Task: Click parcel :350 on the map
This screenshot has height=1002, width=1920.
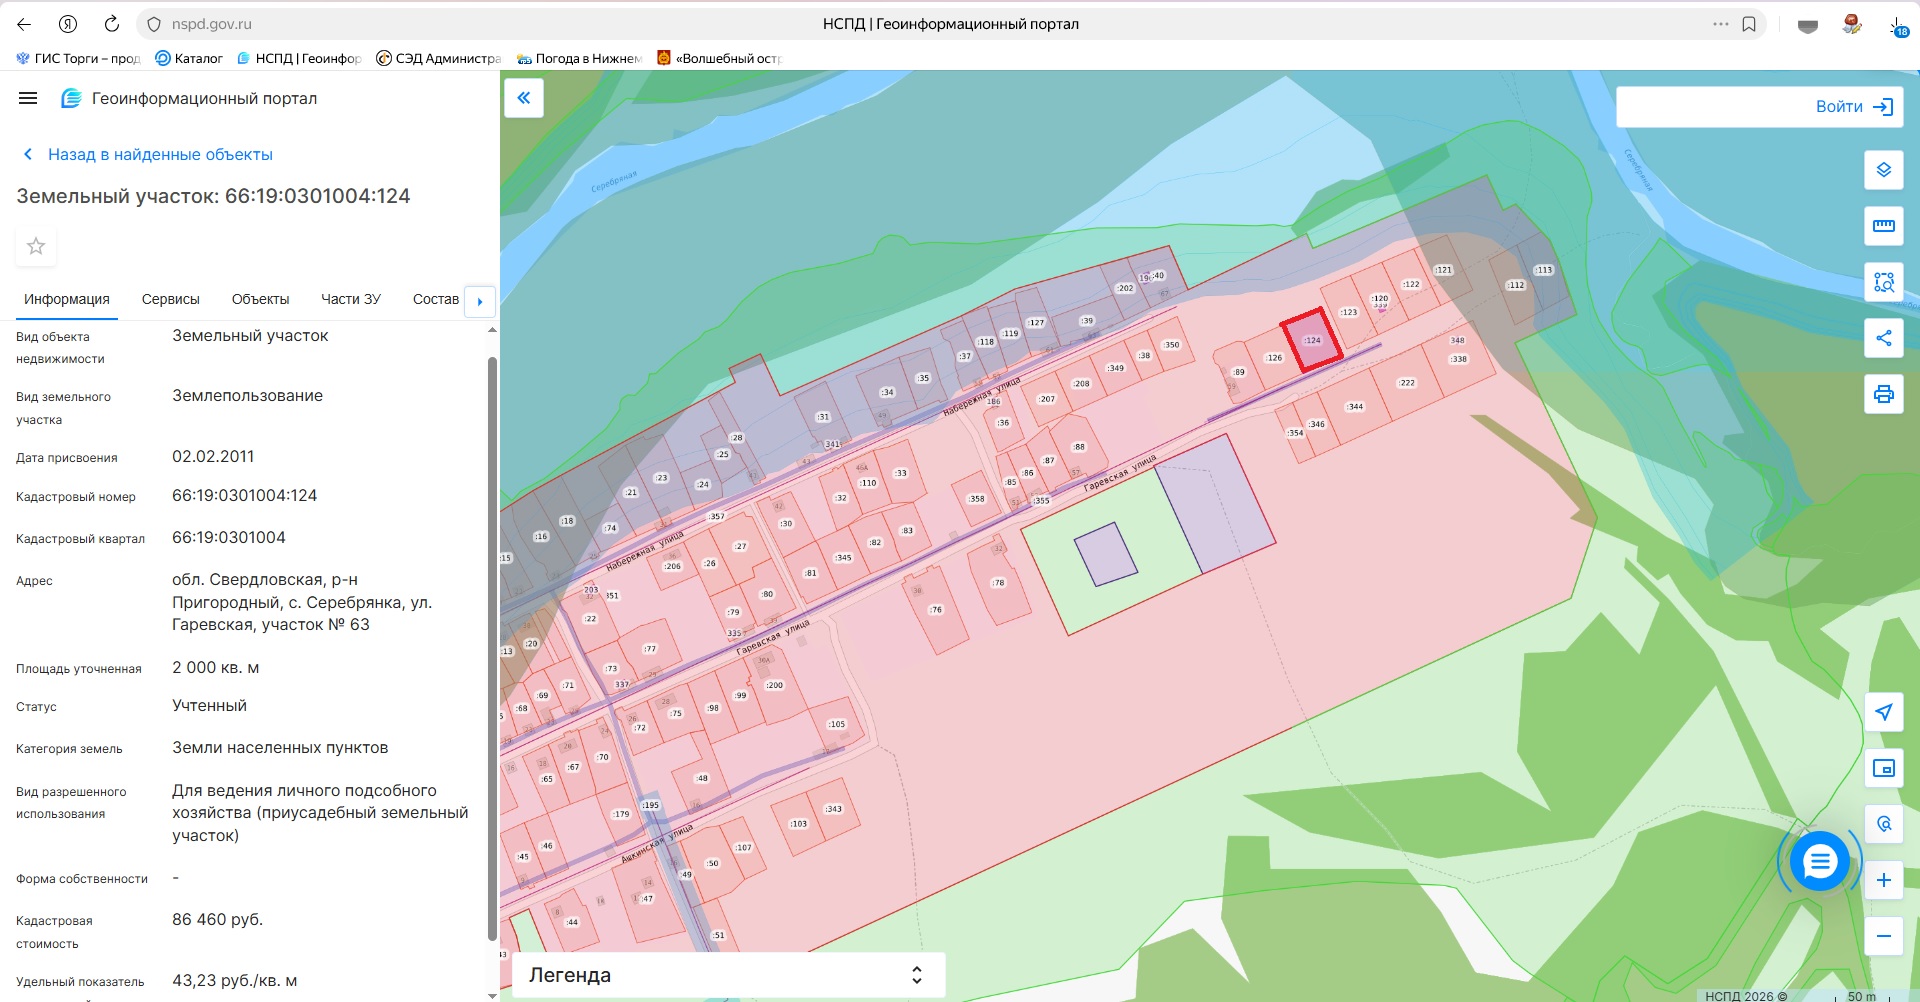Action: (x=1172, y=345)
